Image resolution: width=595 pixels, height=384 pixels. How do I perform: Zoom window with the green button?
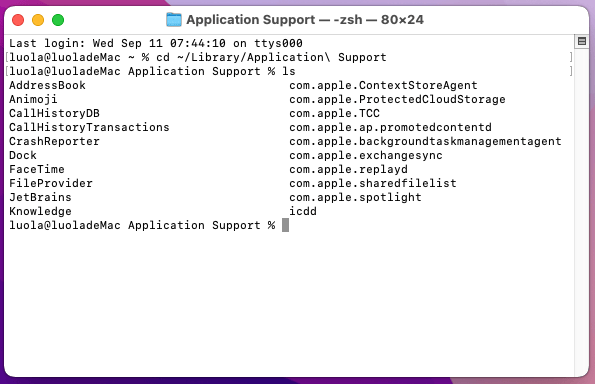tap(58, 20)
